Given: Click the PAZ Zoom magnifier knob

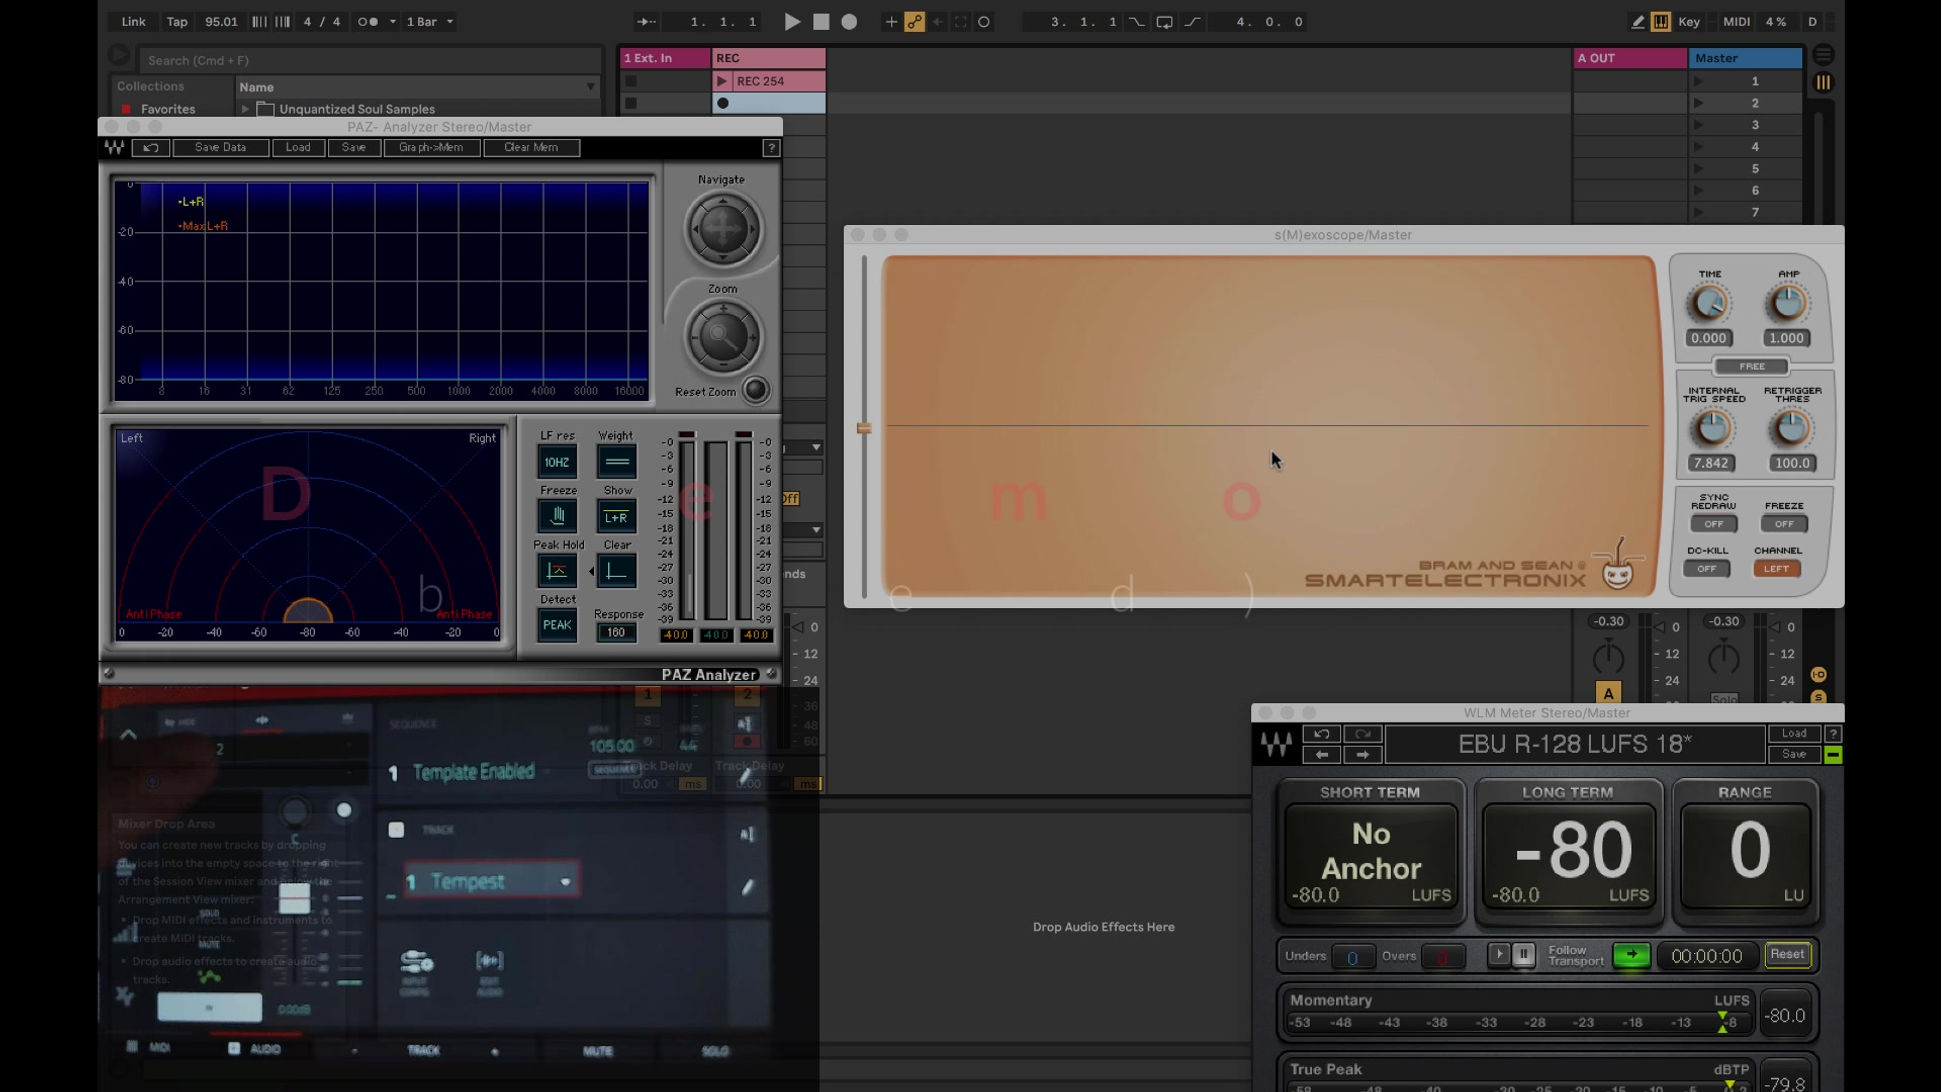Looking at the screenshot, I should point(722,337).
